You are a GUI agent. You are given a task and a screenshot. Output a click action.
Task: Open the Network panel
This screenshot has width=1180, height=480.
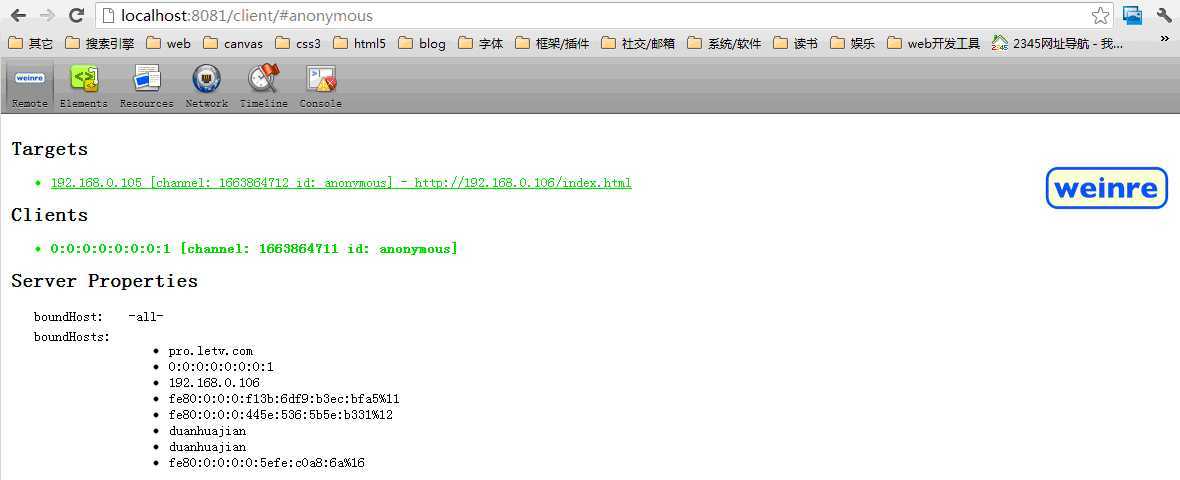click(206, 85)
